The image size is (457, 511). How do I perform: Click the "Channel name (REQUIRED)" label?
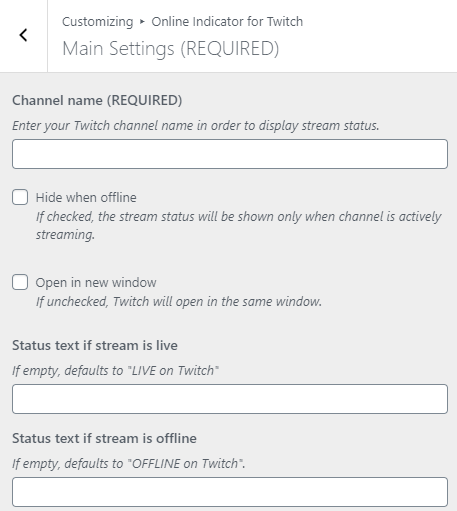coord(97,100)
